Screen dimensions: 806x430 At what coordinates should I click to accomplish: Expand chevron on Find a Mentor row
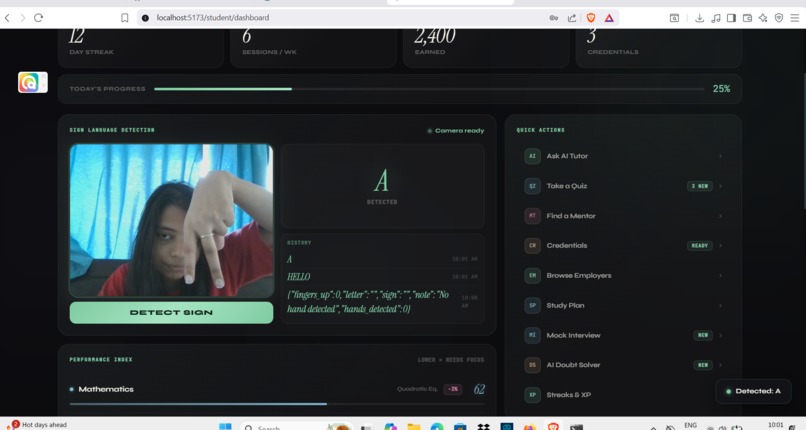(x=720, y=216)
